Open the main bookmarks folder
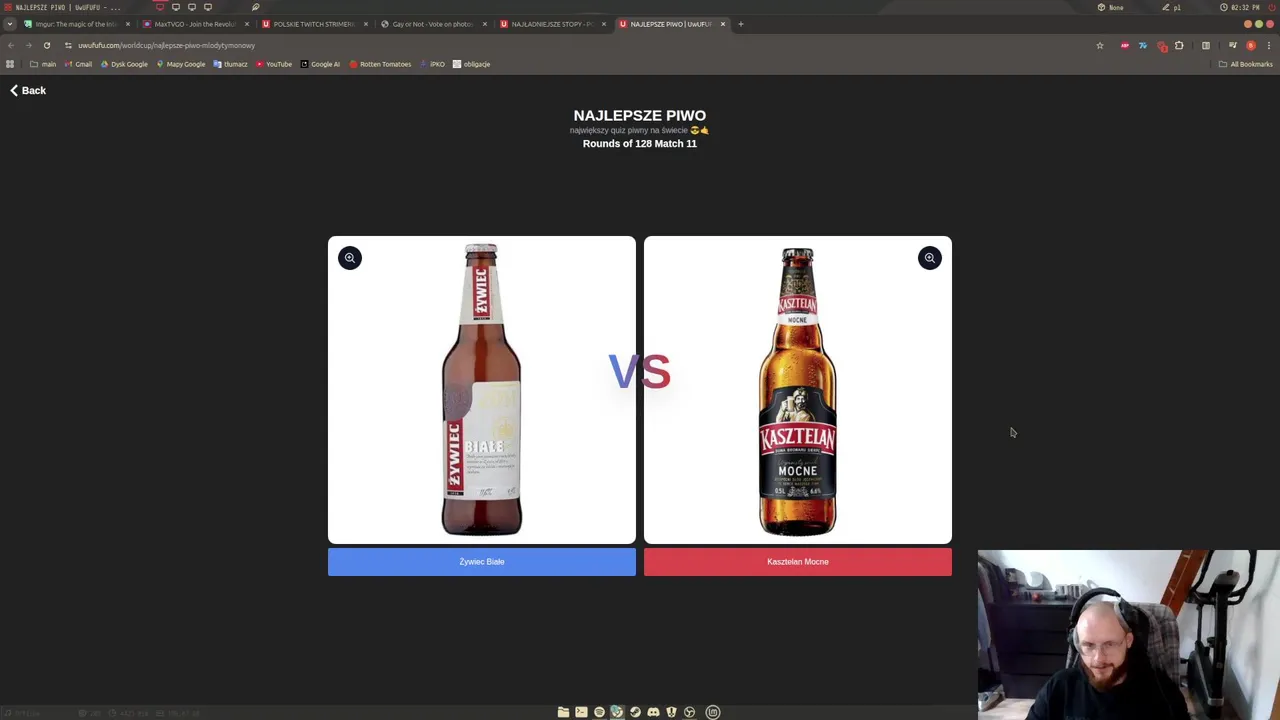Screen dimensions: 1280x720 [43, 64]
